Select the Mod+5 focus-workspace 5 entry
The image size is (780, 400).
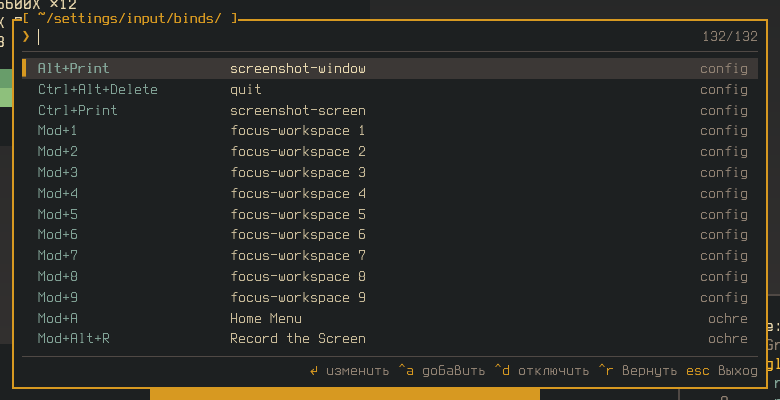[x=390, y=214]
